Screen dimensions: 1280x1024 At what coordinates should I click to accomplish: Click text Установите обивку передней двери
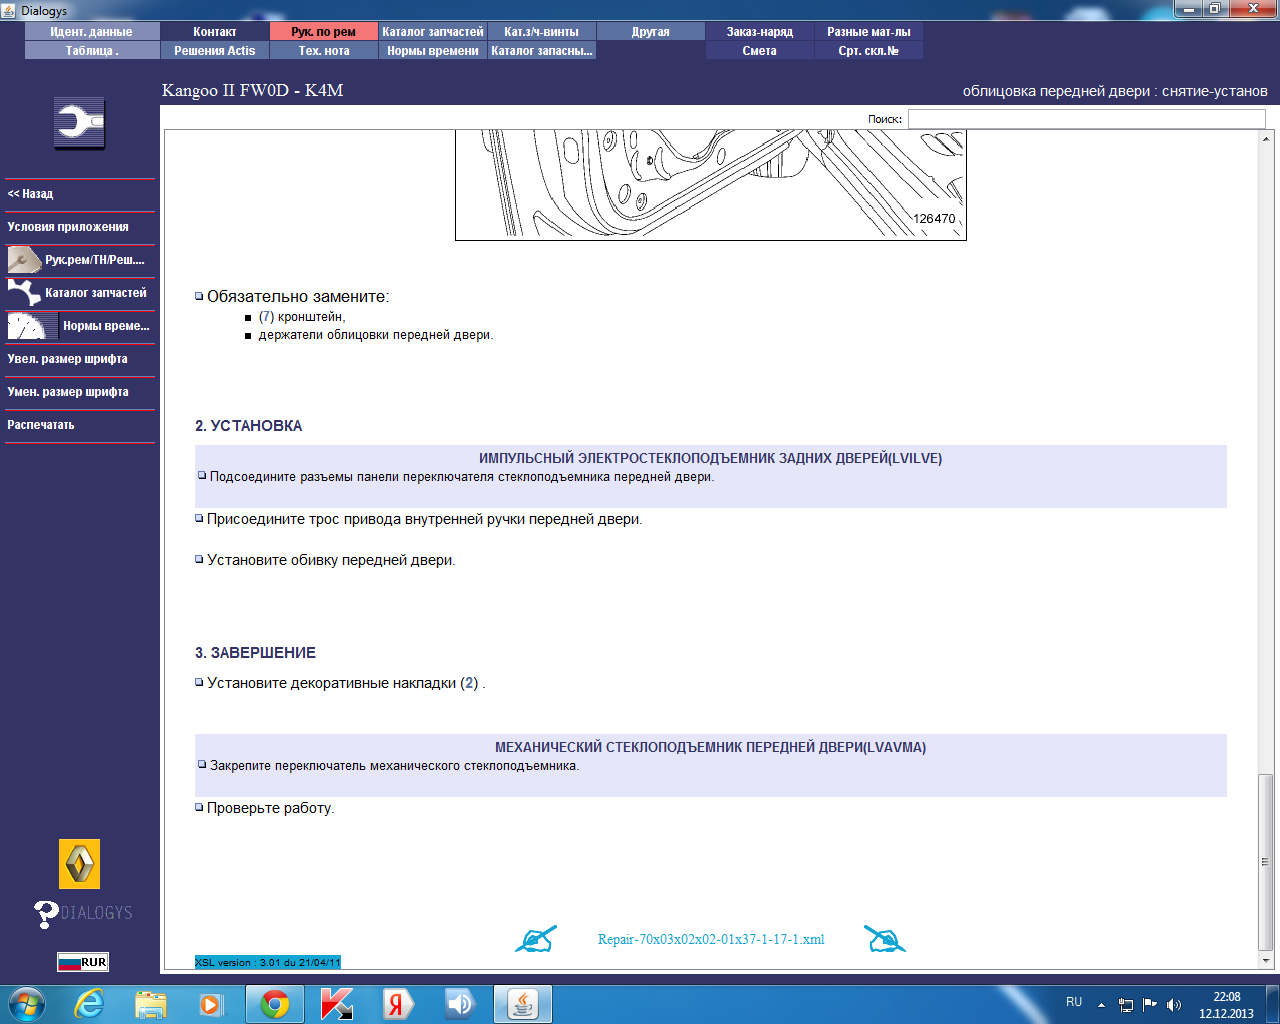pyautogui.click(x=331, y=561)
